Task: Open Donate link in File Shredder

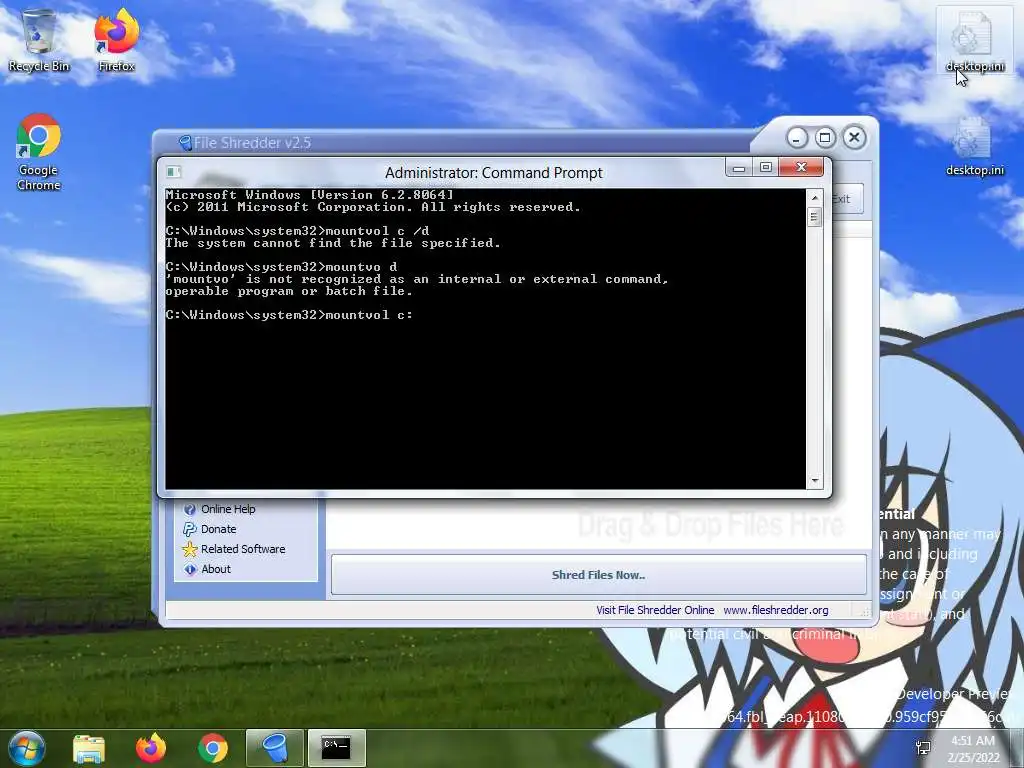Action: tap(218, 529)
